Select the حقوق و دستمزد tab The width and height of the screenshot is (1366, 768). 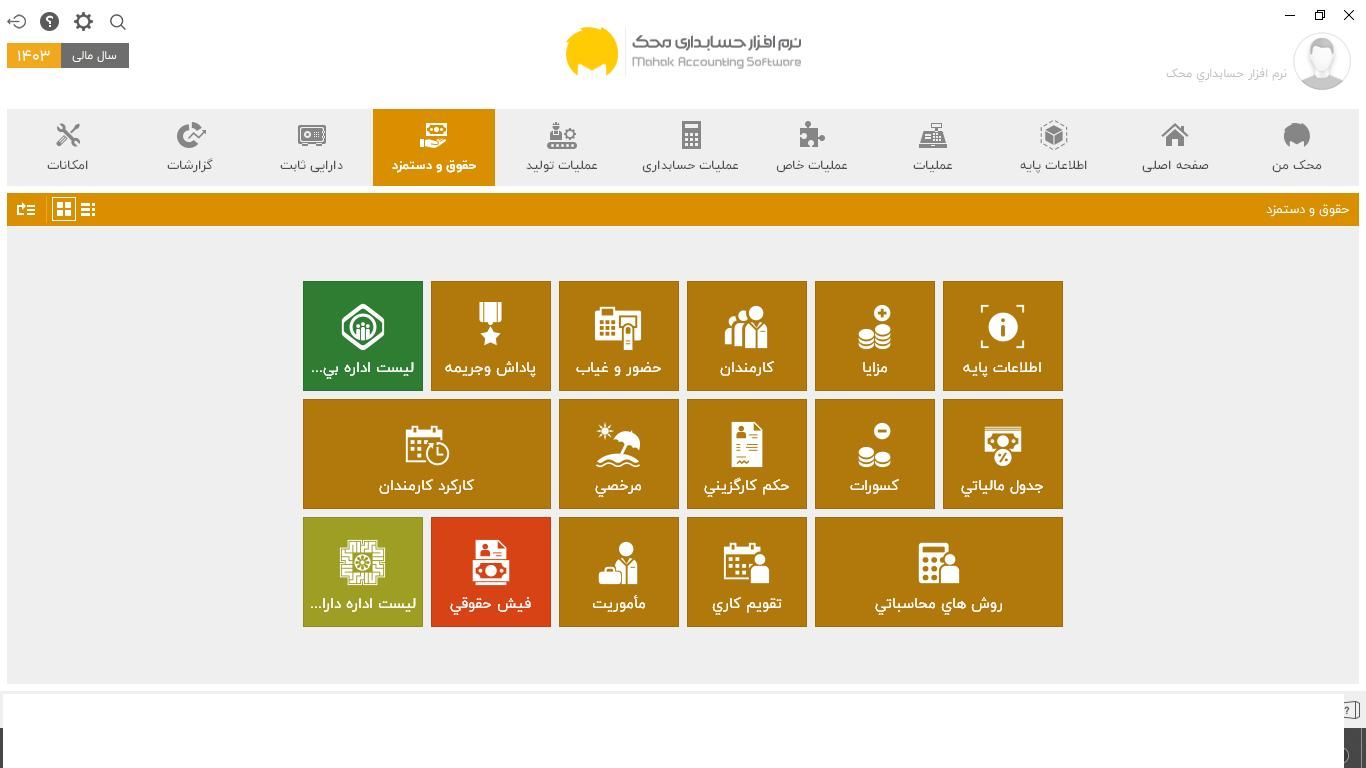[434, 147]
